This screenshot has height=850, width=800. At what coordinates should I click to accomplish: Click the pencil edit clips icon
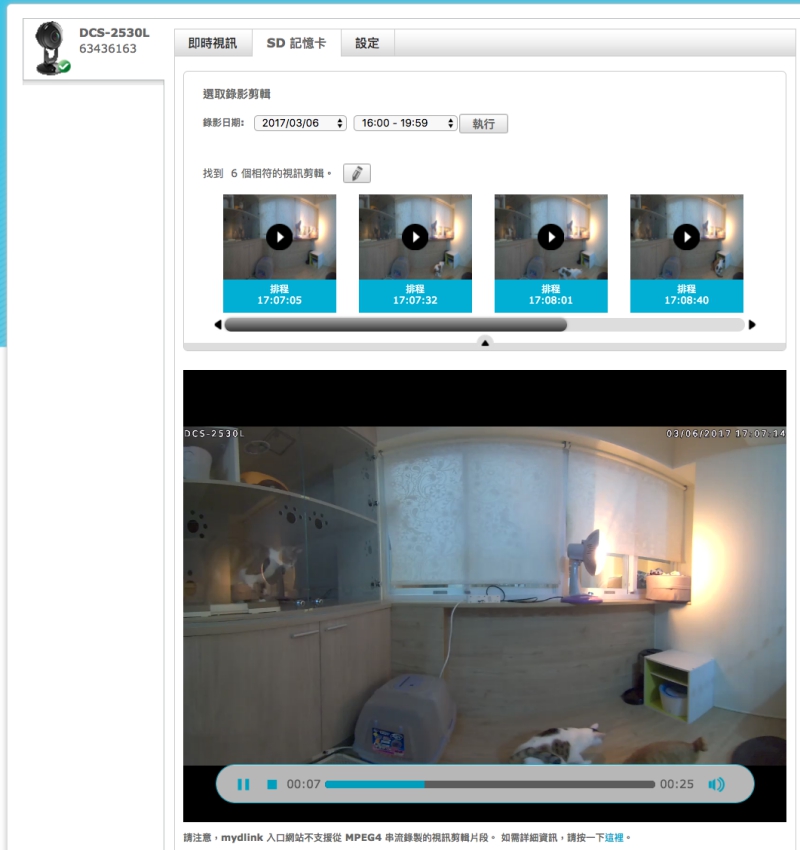tap(357, 173)
